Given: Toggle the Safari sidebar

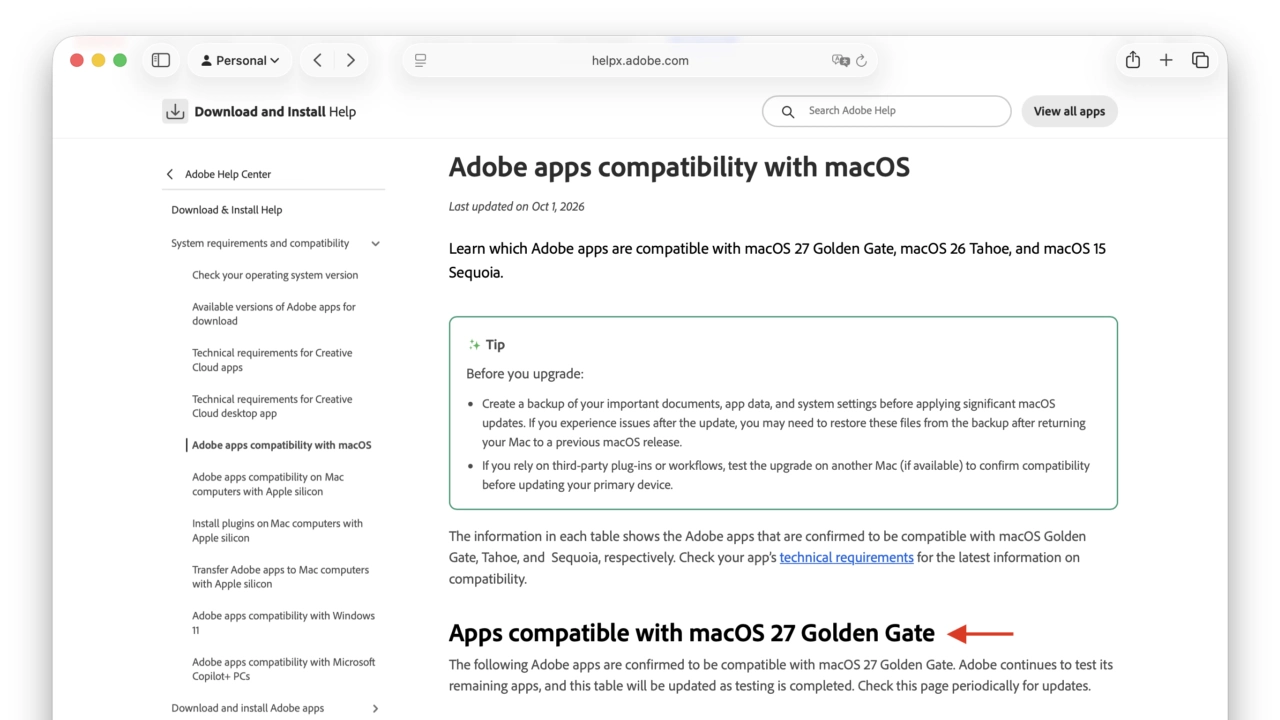Looking at the screenshot, I should point(161,60).
